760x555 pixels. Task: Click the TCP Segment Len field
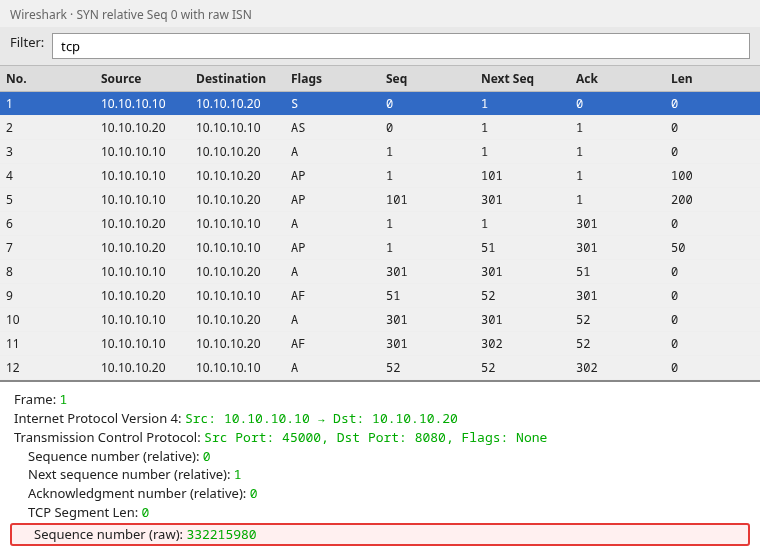click(88, 513)
